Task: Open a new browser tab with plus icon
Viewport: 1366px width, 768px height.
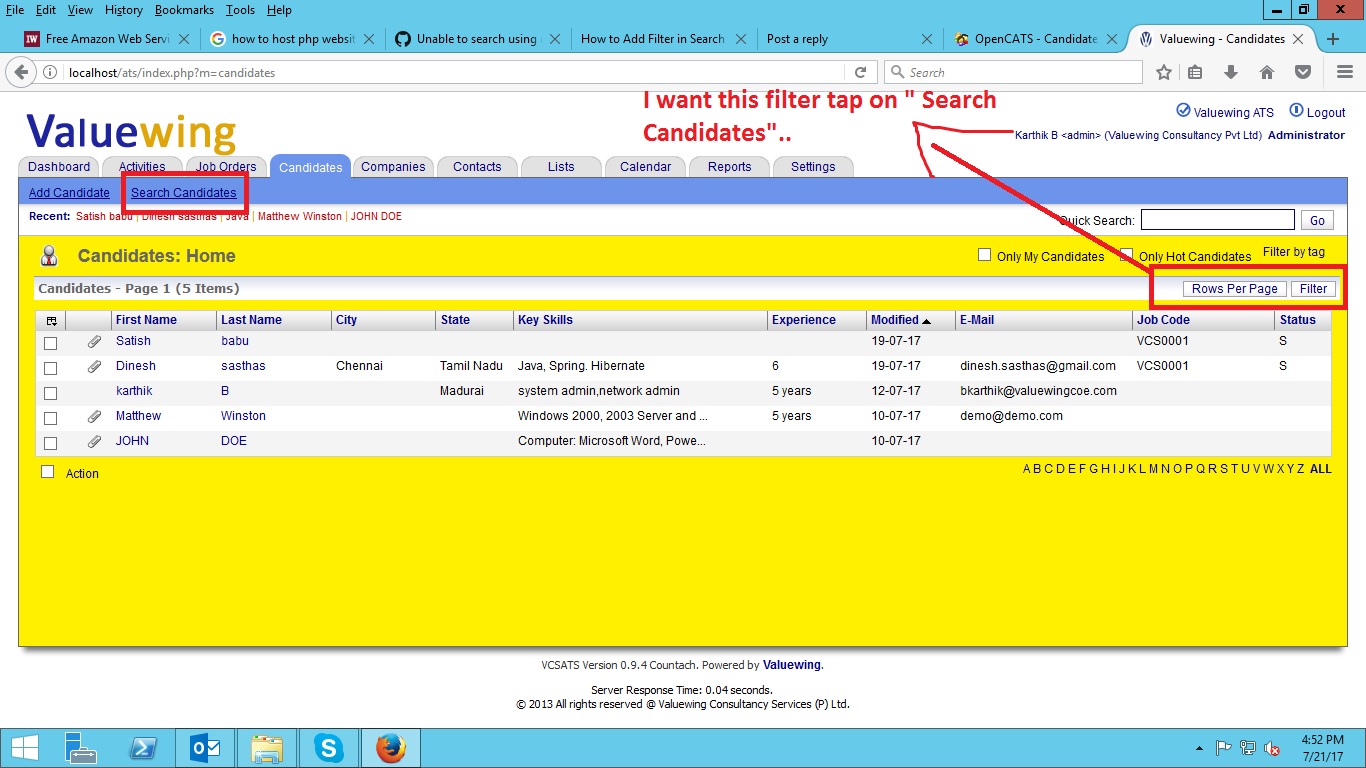Action: point(1333,39)
